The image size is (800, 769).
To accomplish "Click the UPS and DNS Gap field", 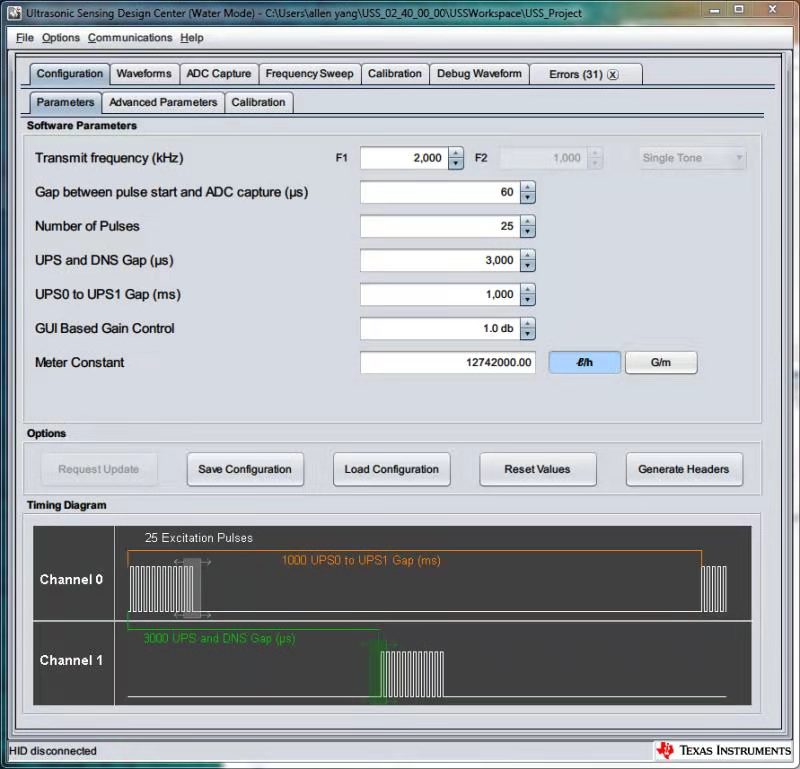I will point(440,261).
